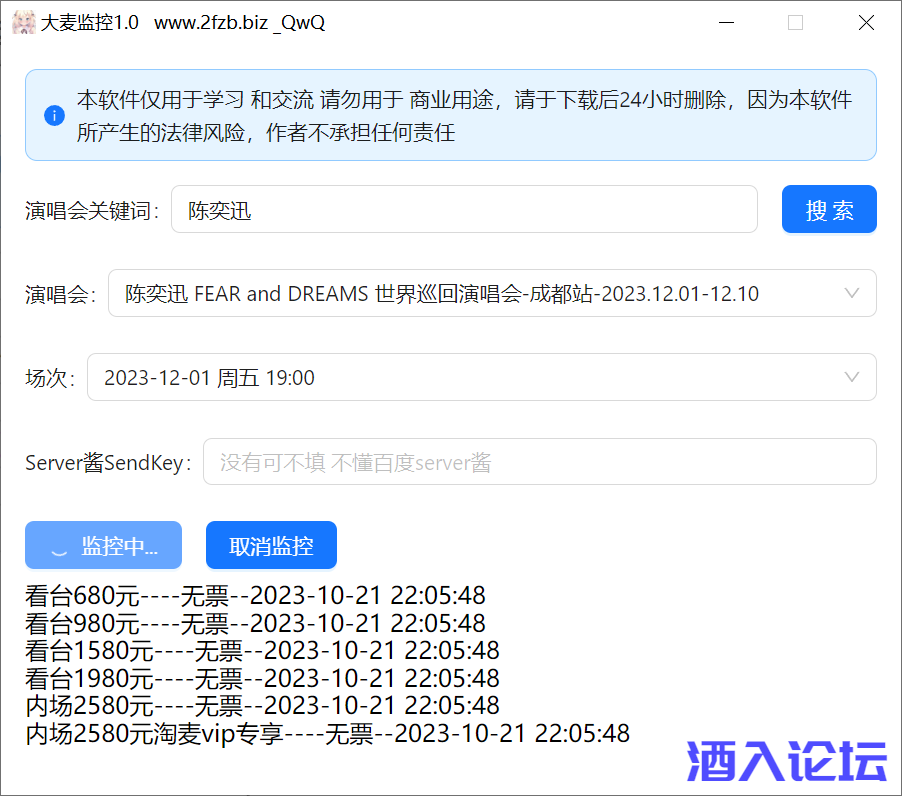
Task: Focus the 演唱会关键词 input with 陈奕迅
Action: [x=464, y=210]
